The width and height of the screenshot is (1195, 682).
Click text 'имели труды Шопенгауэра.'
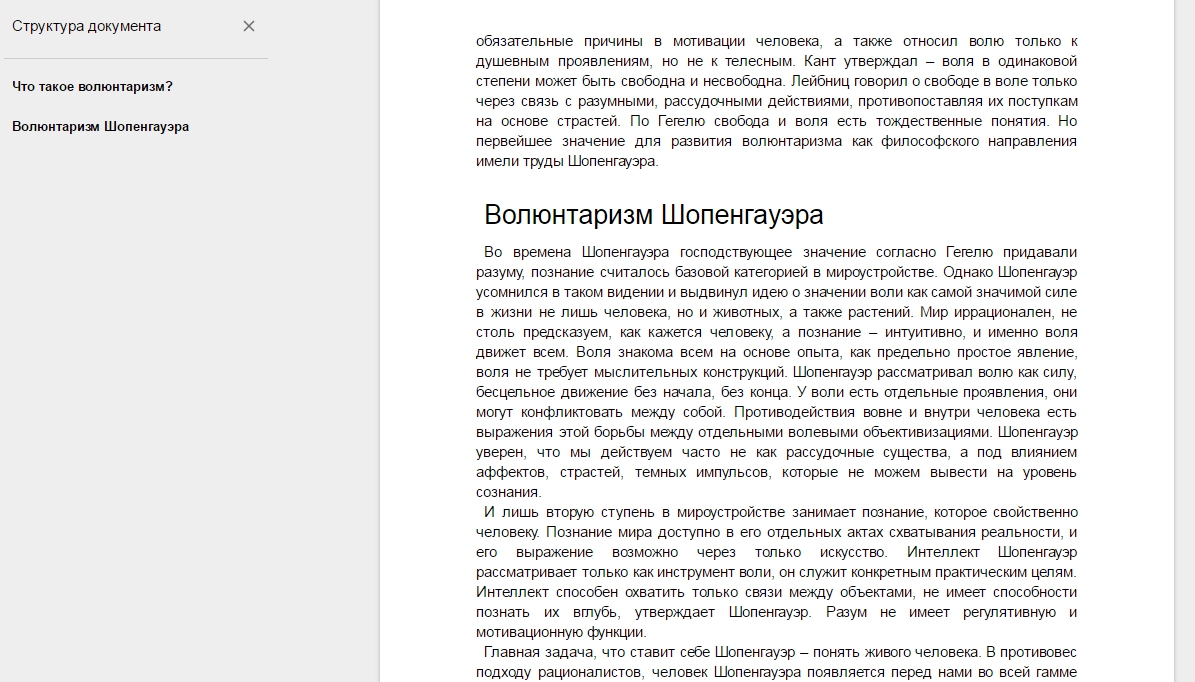tap(567, 161)
